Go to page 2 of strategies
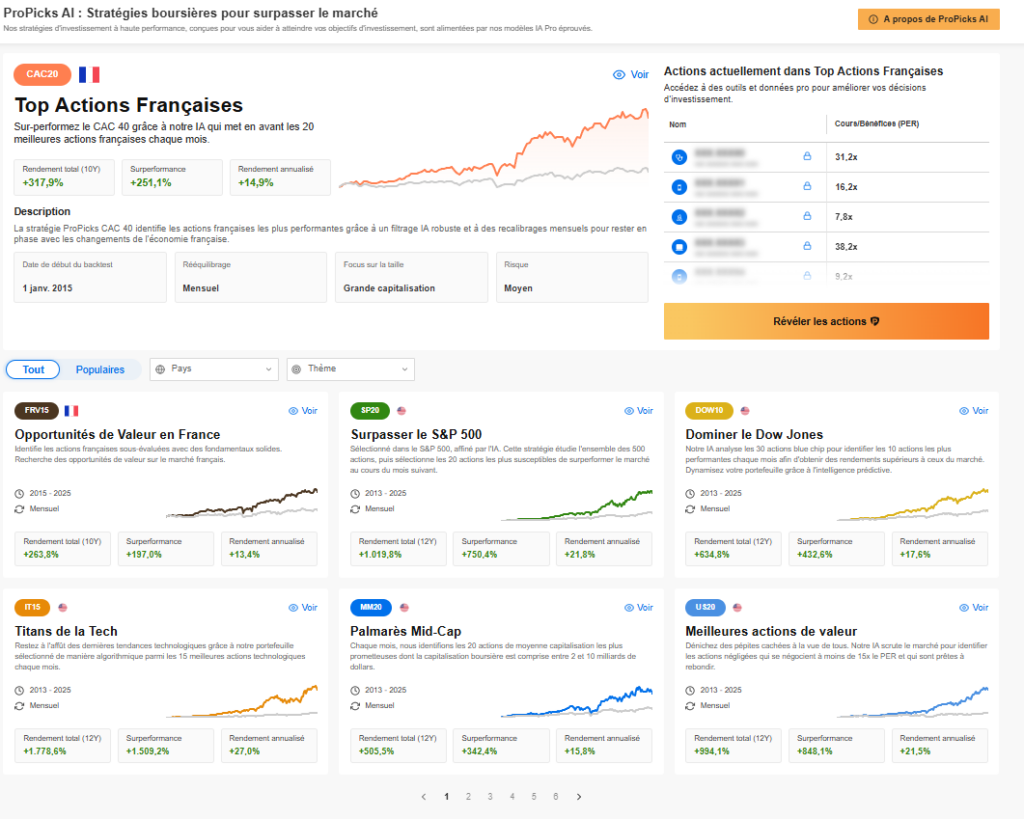The height and width of the screenshot is (819, 1024). [468, 797]
